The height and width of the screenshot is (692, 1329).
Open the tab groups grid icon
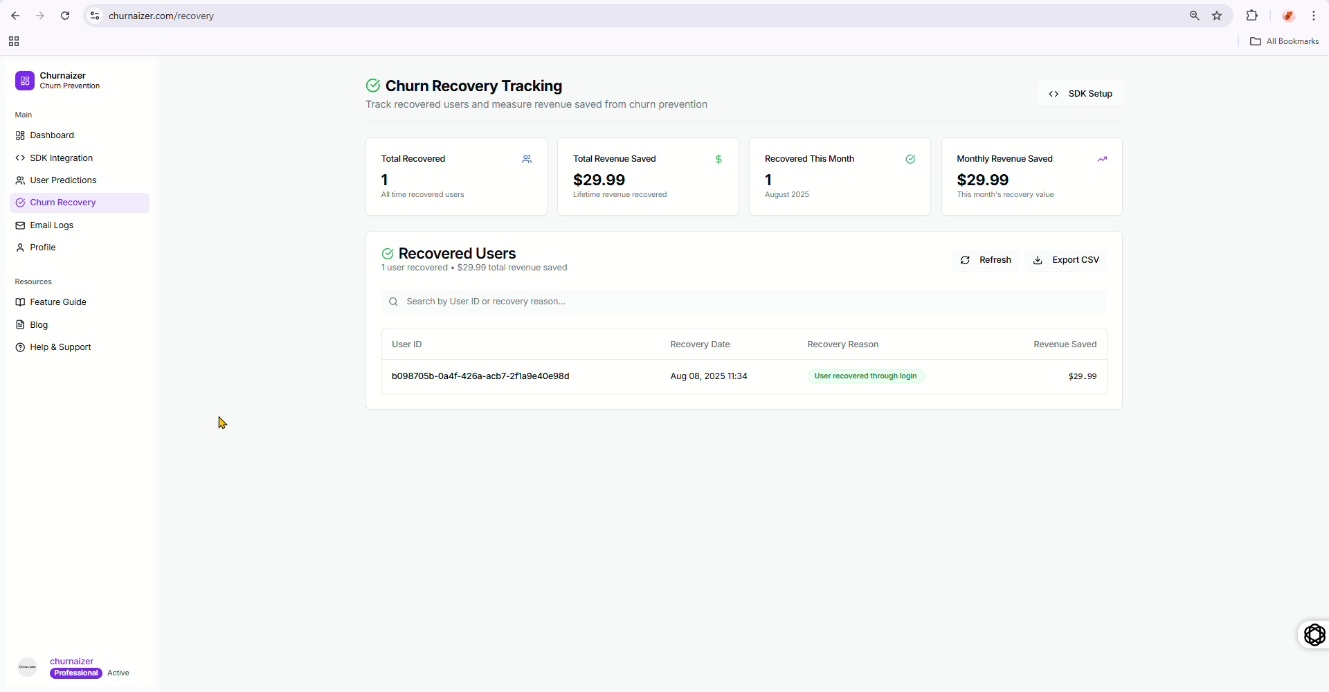(14, 41)
